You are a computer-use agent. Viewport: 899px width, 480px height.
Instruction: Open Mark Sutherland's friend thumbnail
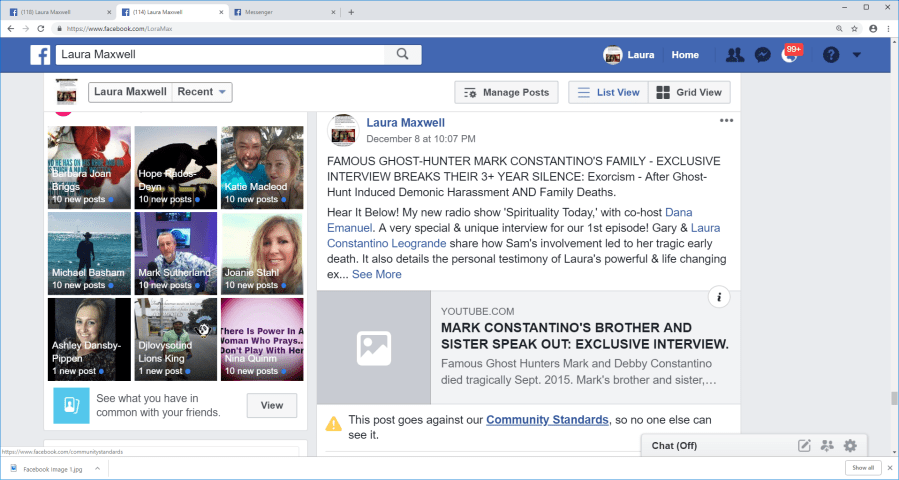pos(175,253)
